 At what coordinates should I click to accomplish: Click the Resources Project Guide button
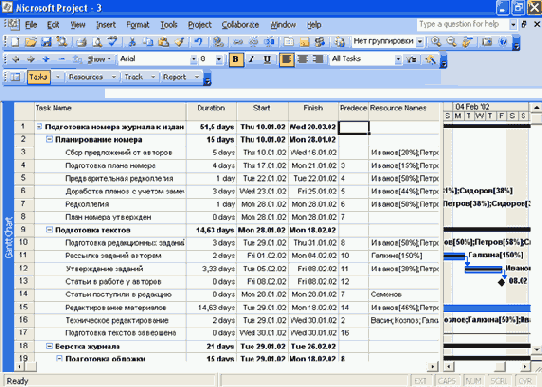click(x=86, y=77)
